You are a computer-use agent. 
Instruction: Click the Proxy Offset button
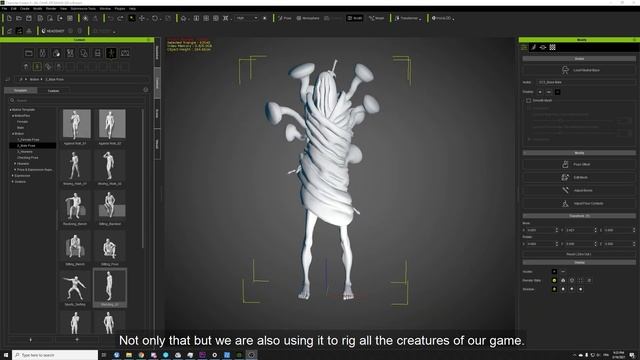[x=579, y=164]
